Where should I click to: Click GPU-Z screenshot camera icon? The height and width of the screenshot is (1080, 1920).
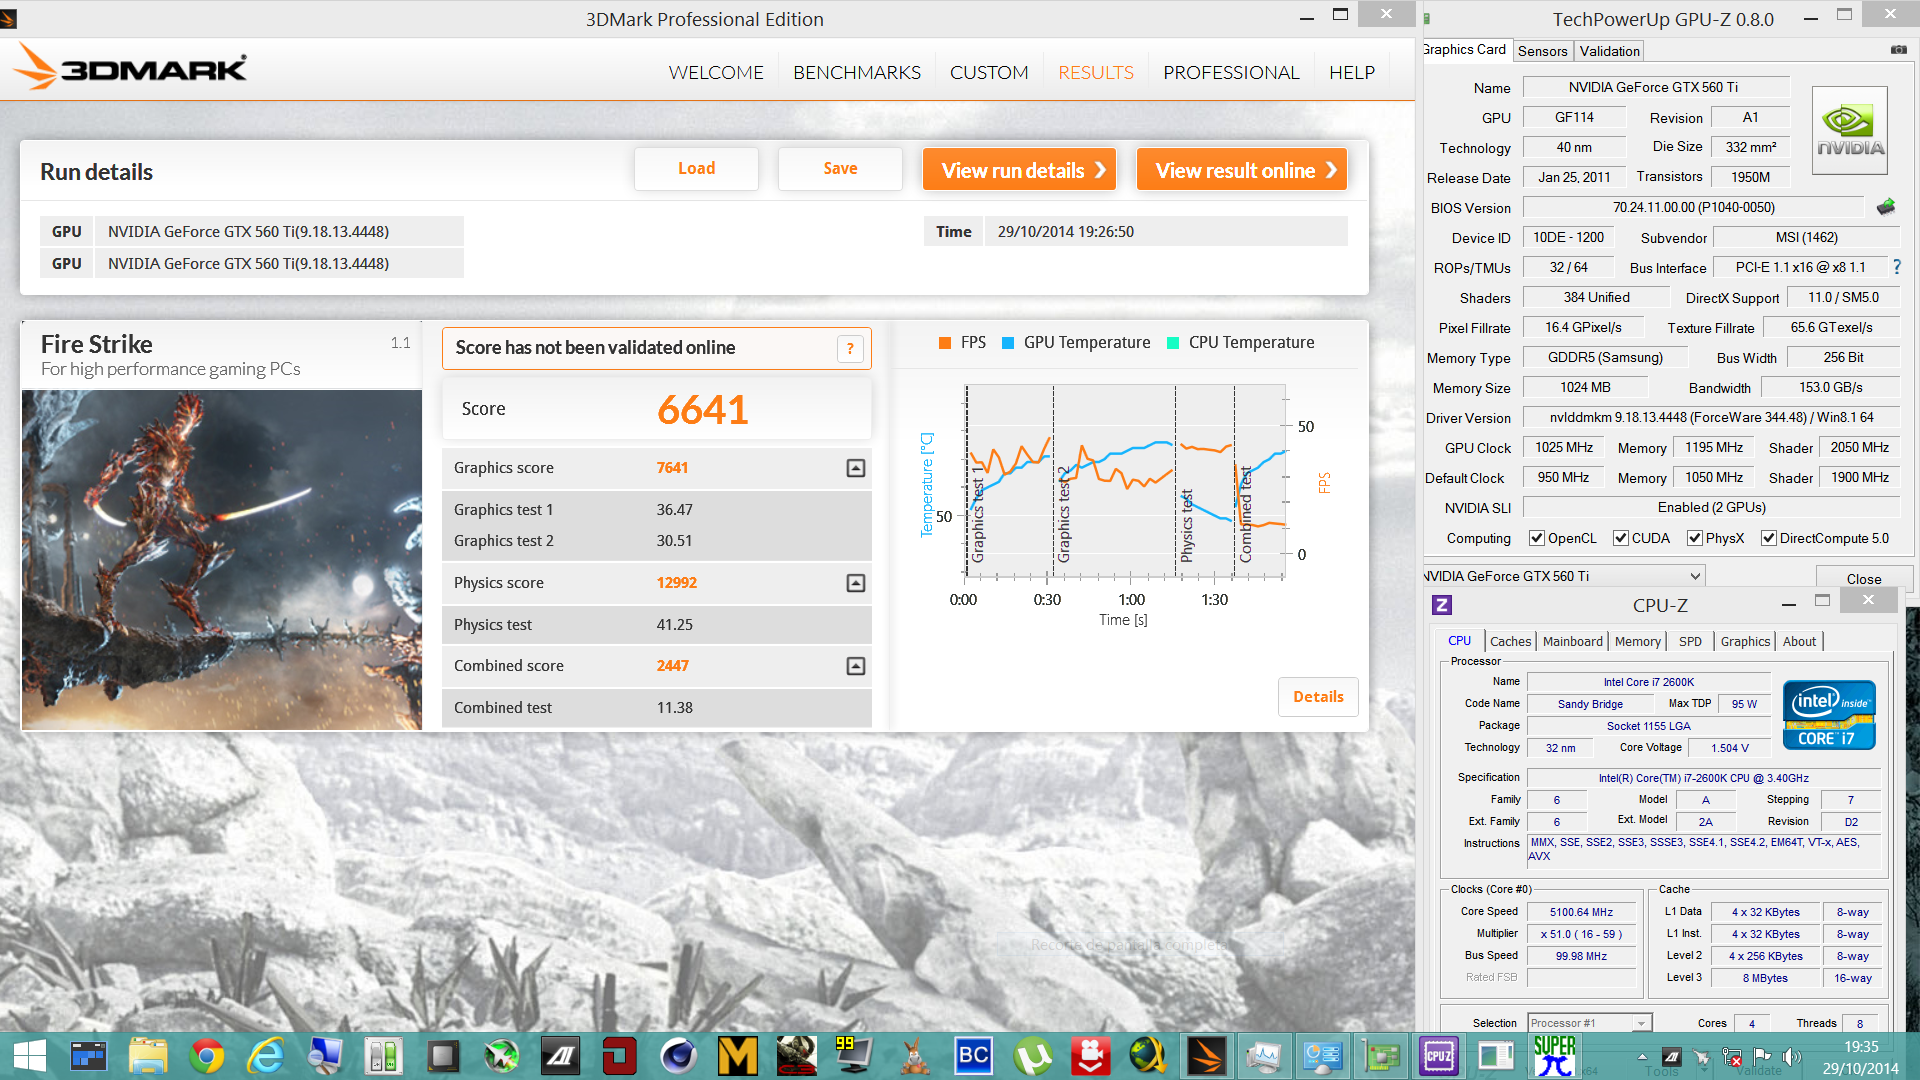(x=1898, y=50)
